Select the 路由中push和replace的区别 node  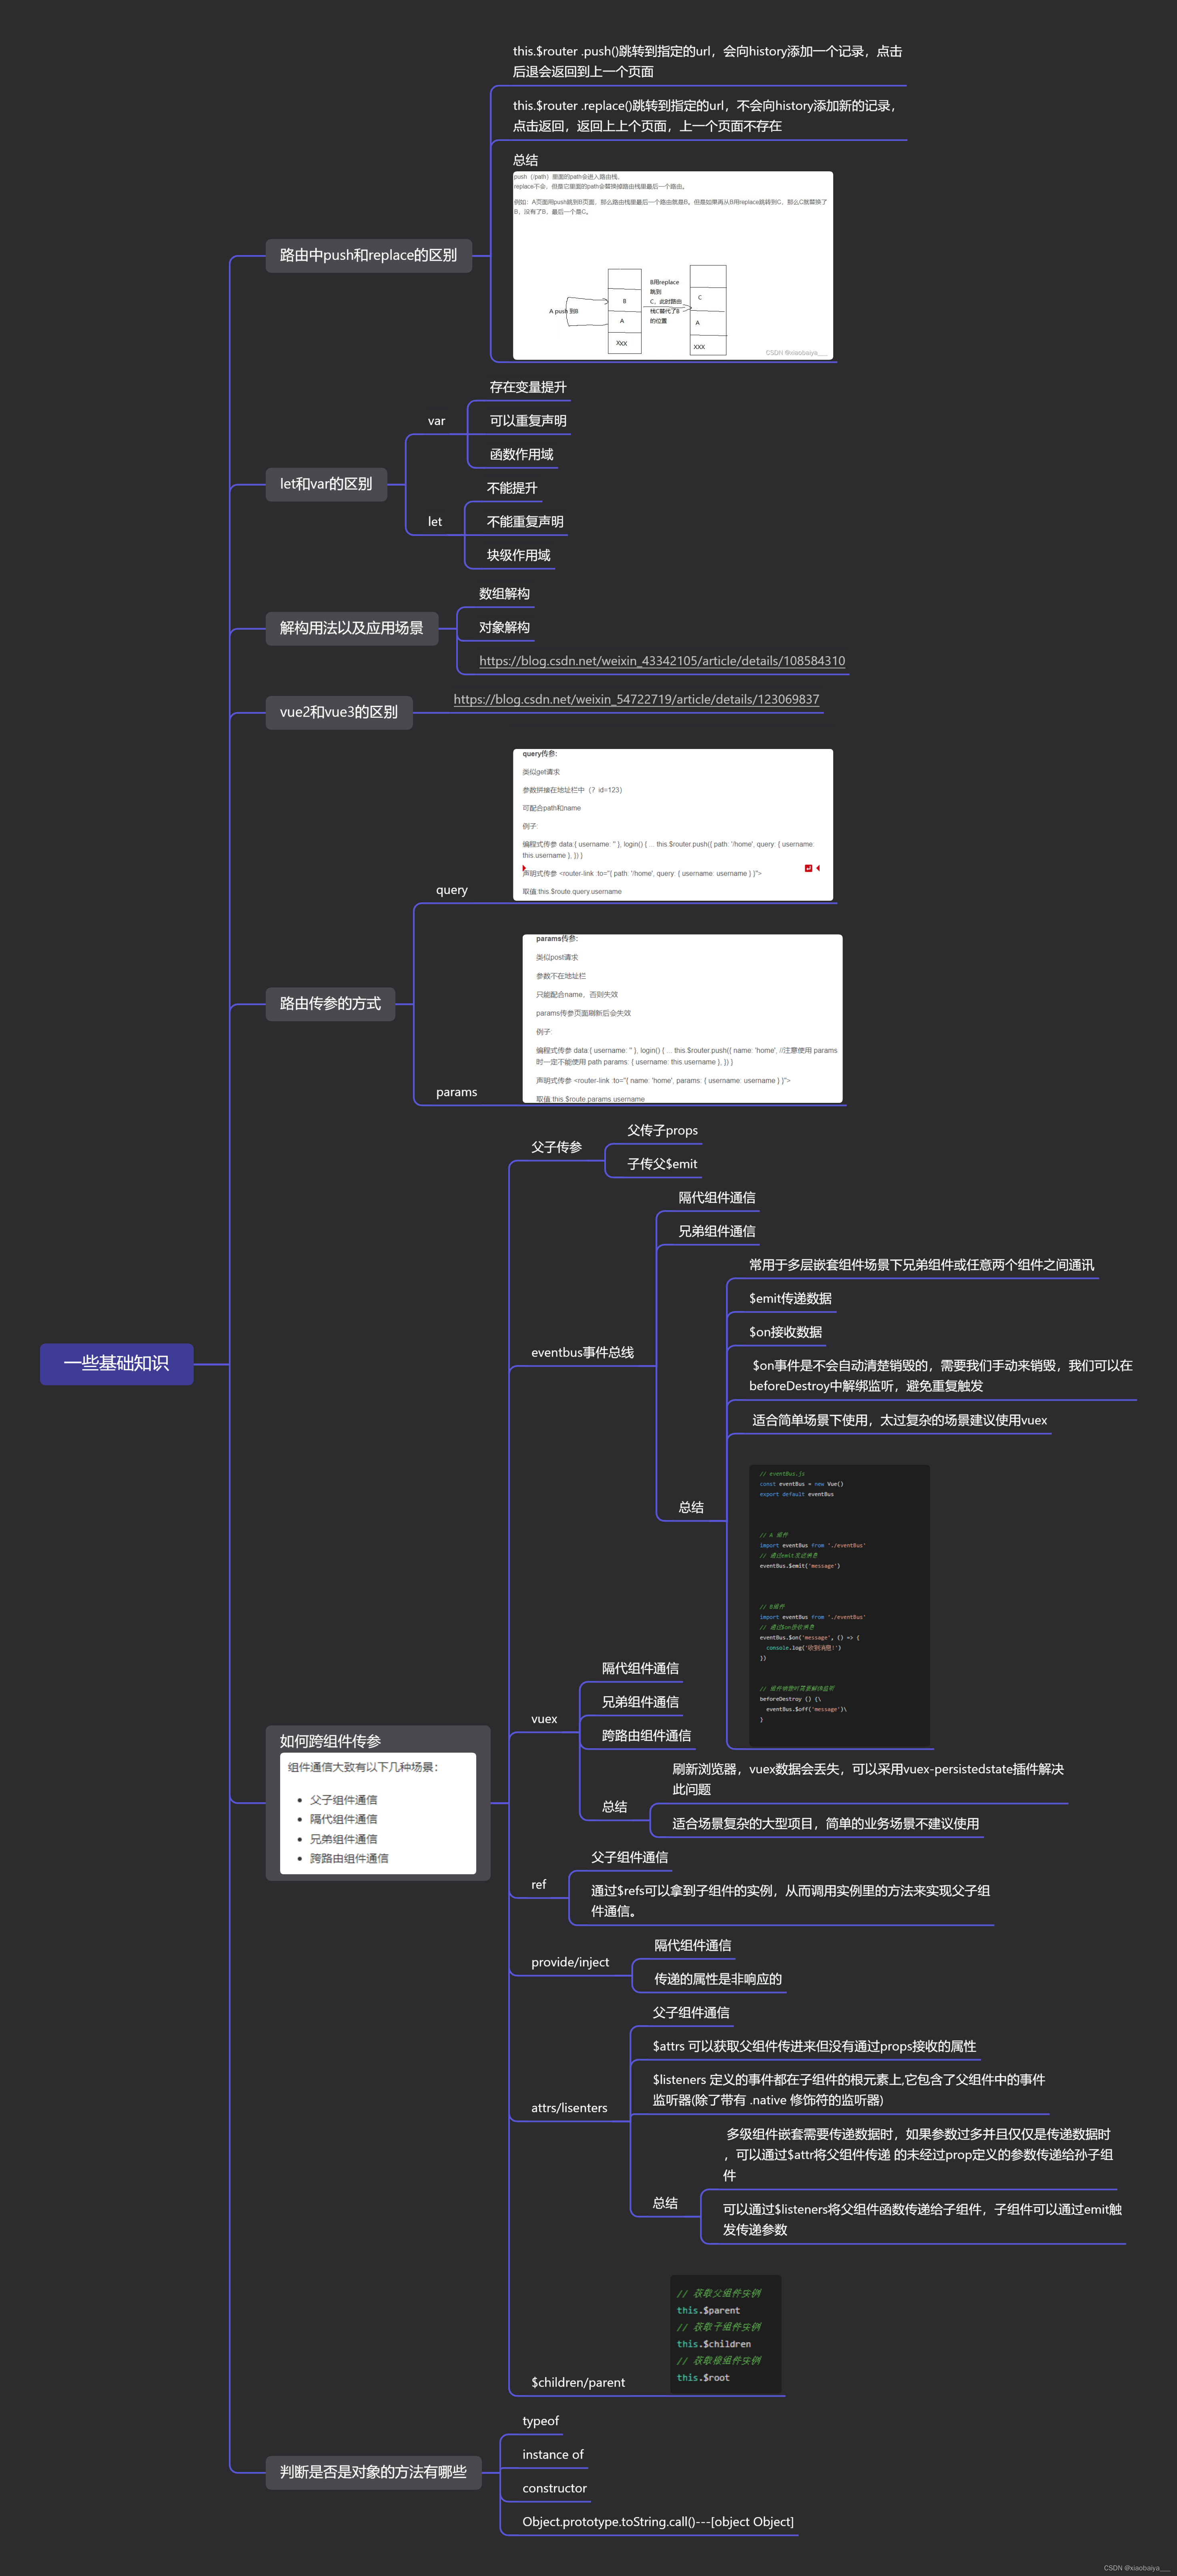368,255
